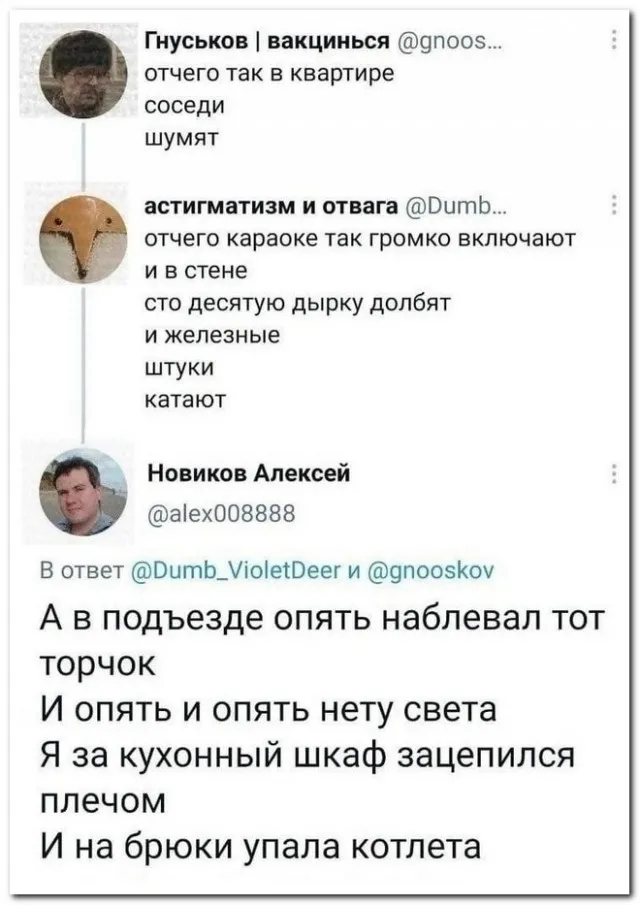Open the three-dot menu on Новиков Алексей's tweet
This screenshot has height=905, width=640.
point(612,474)
